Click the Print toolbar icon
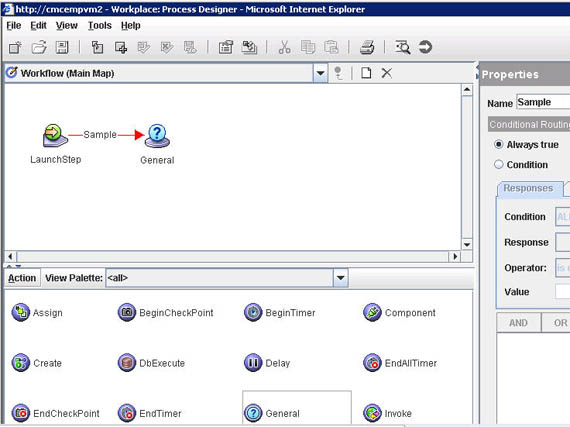Viewport: 570px width, 427px height. click(367, 48)
